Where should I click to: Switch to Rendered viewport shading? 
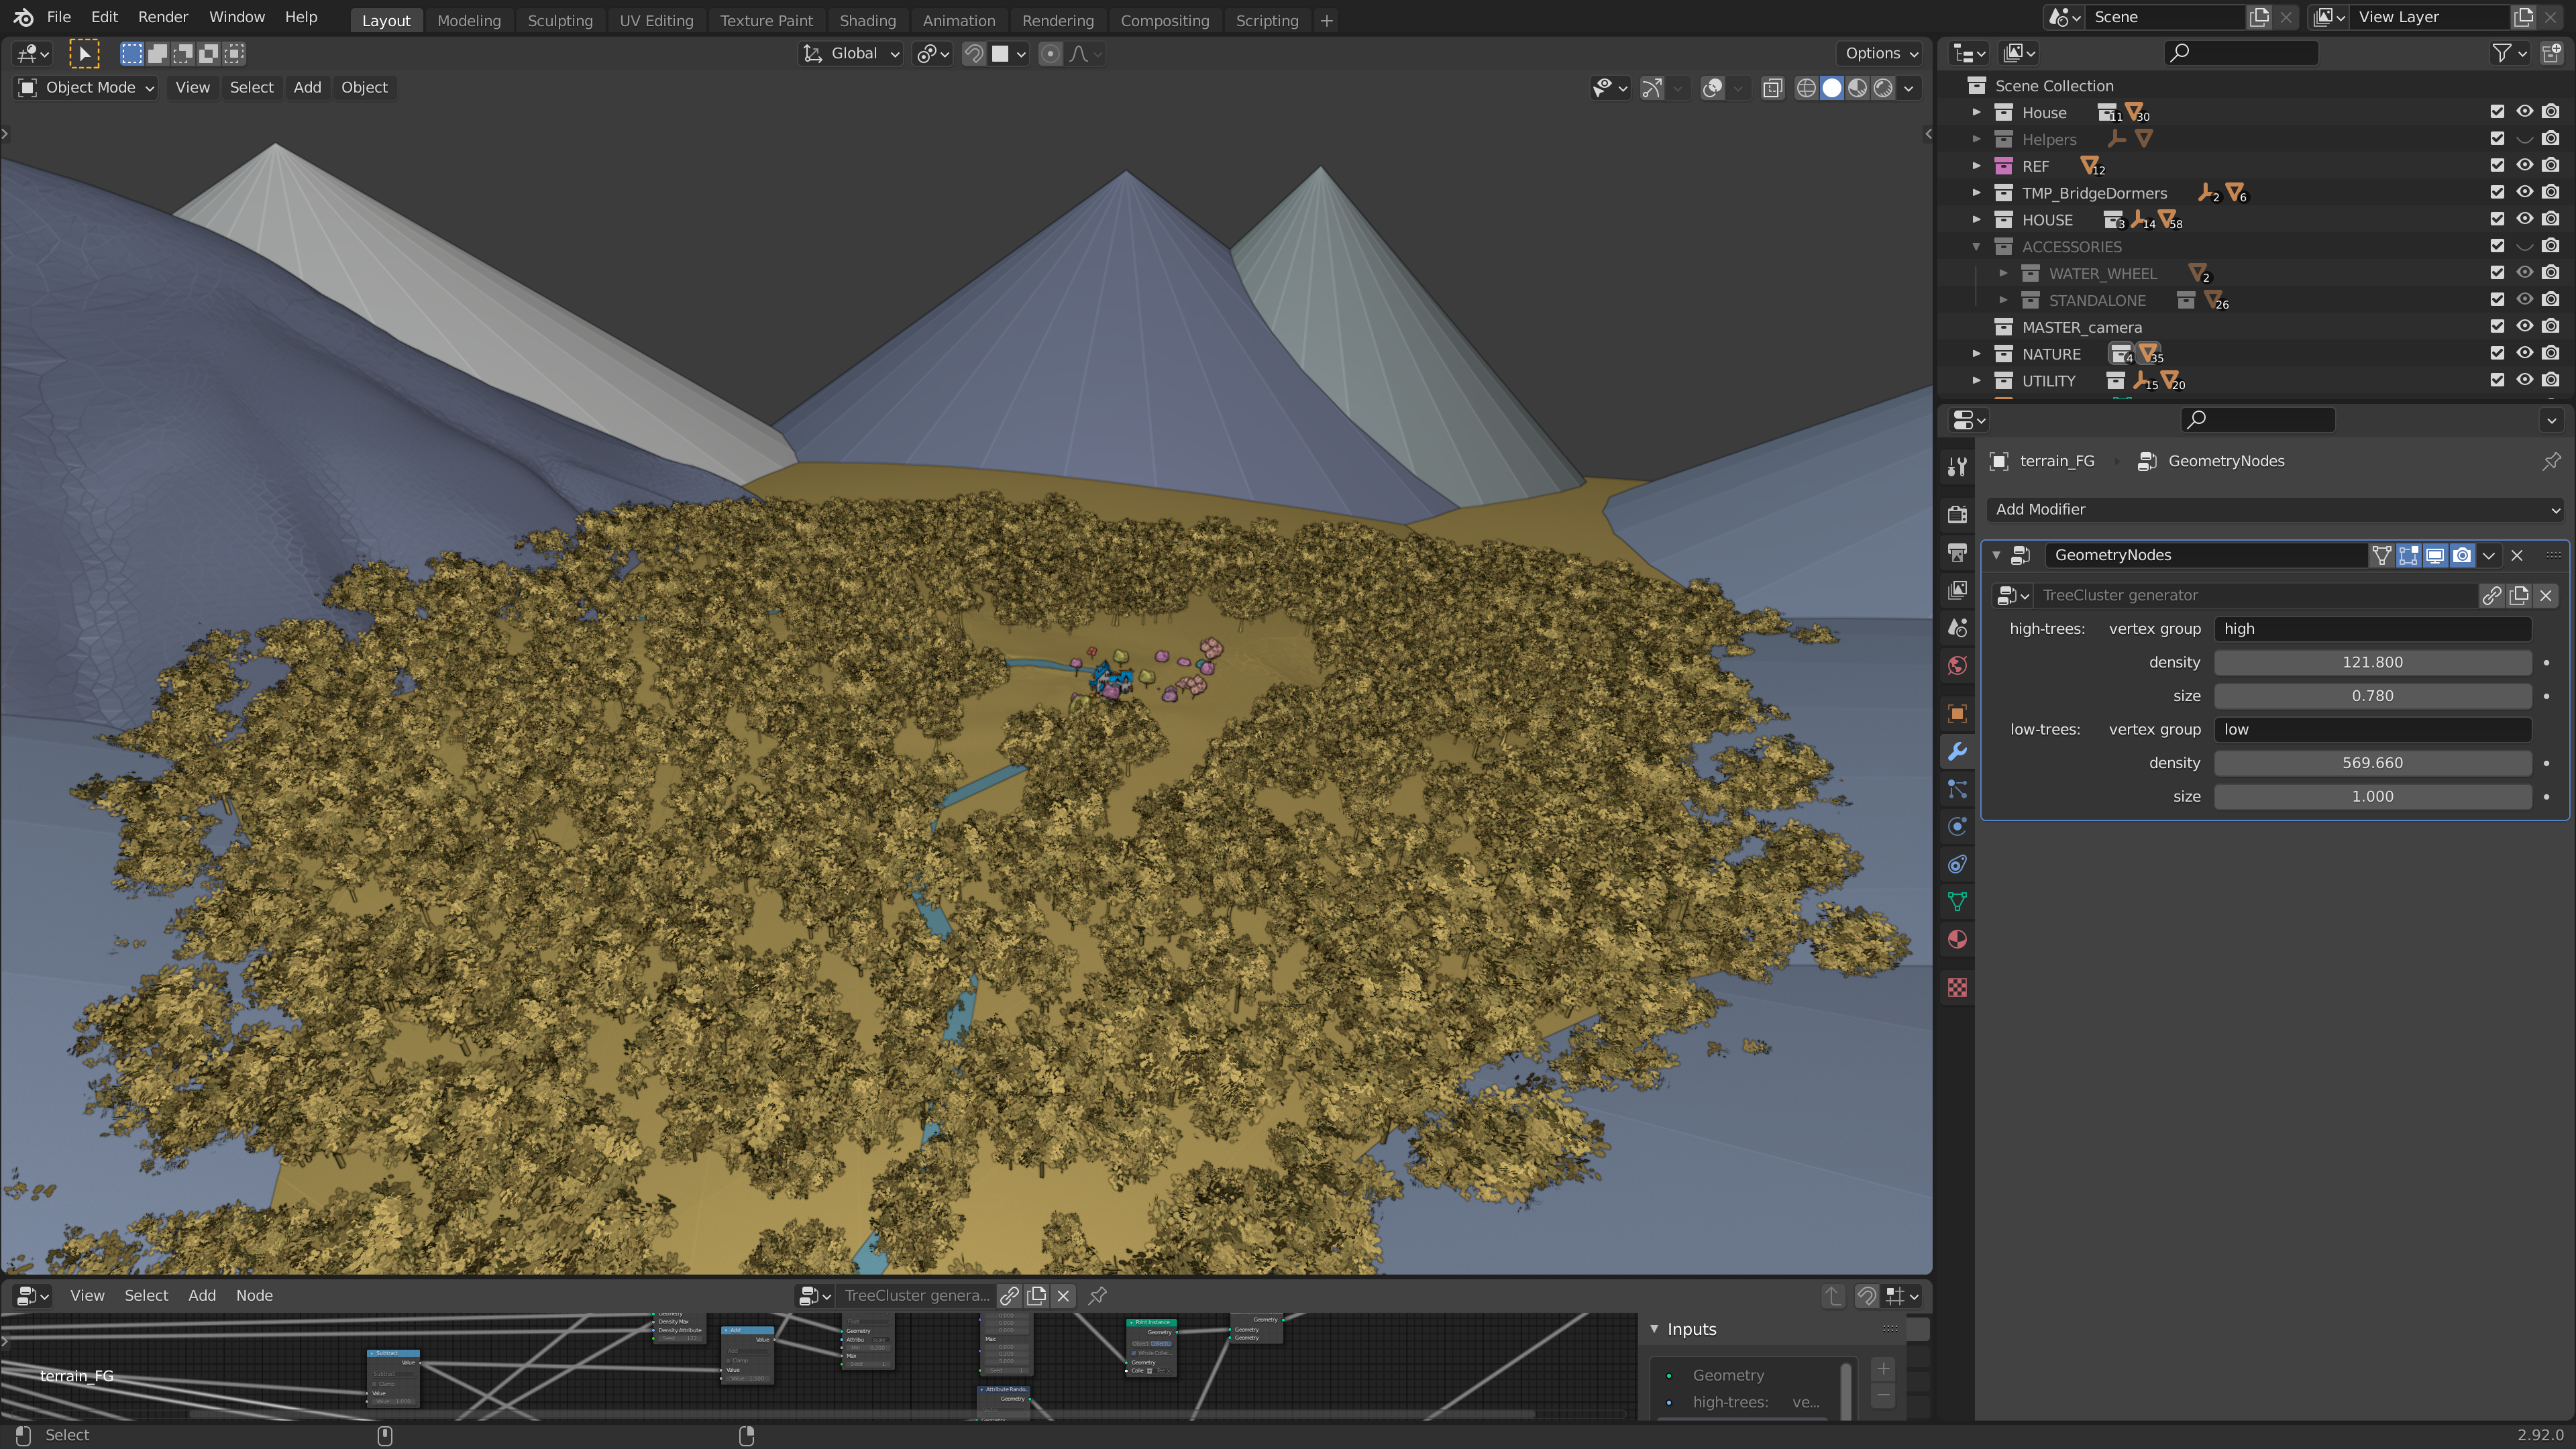coord(1883,88)
